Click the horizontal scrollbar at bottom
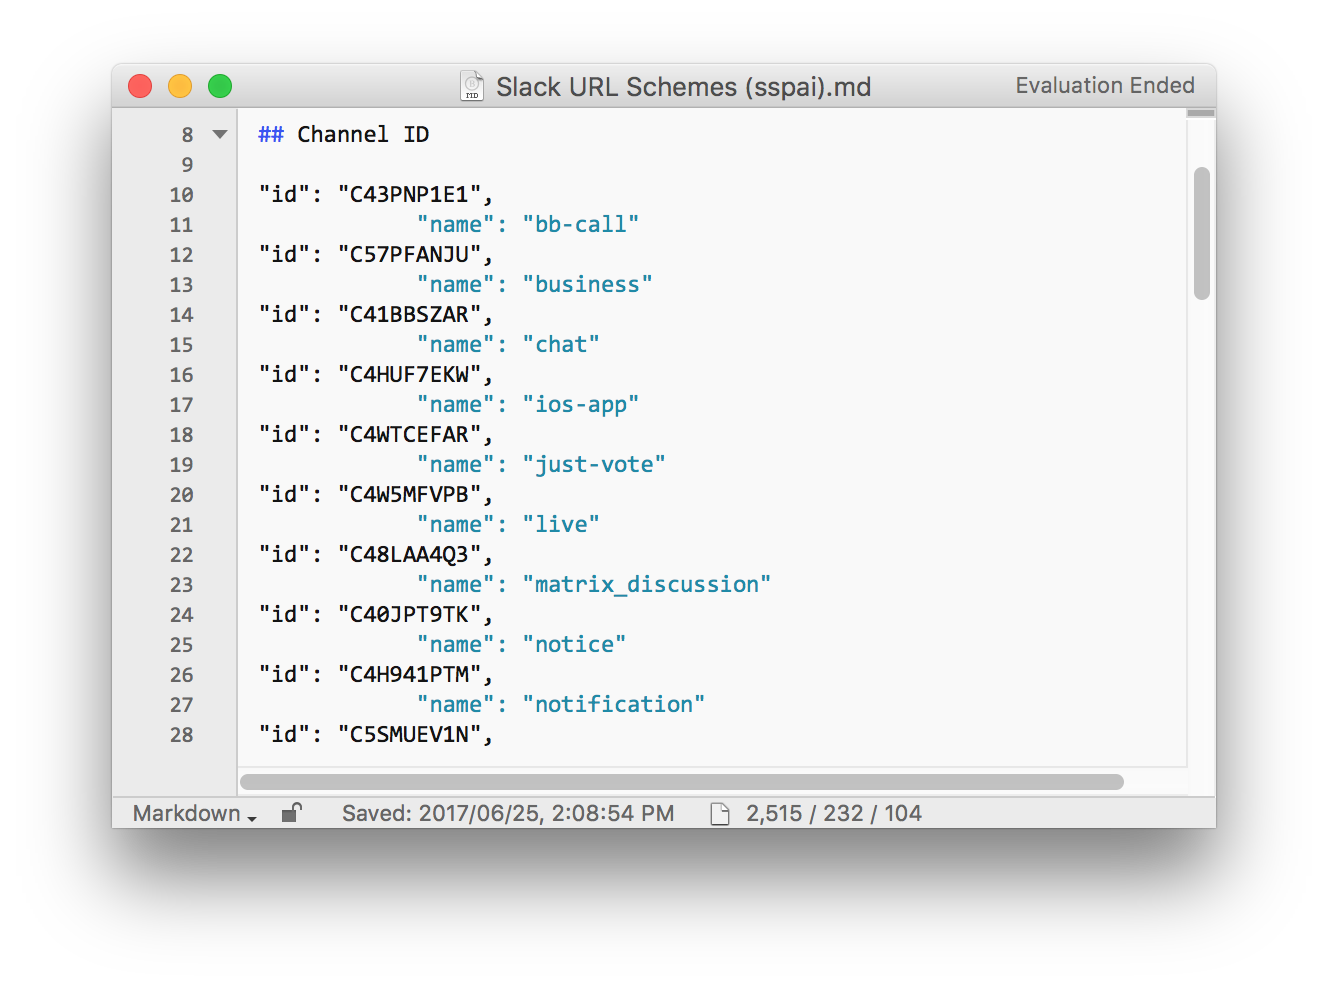The height and width of the screenshot is (988, 1328). click(681, 782)
